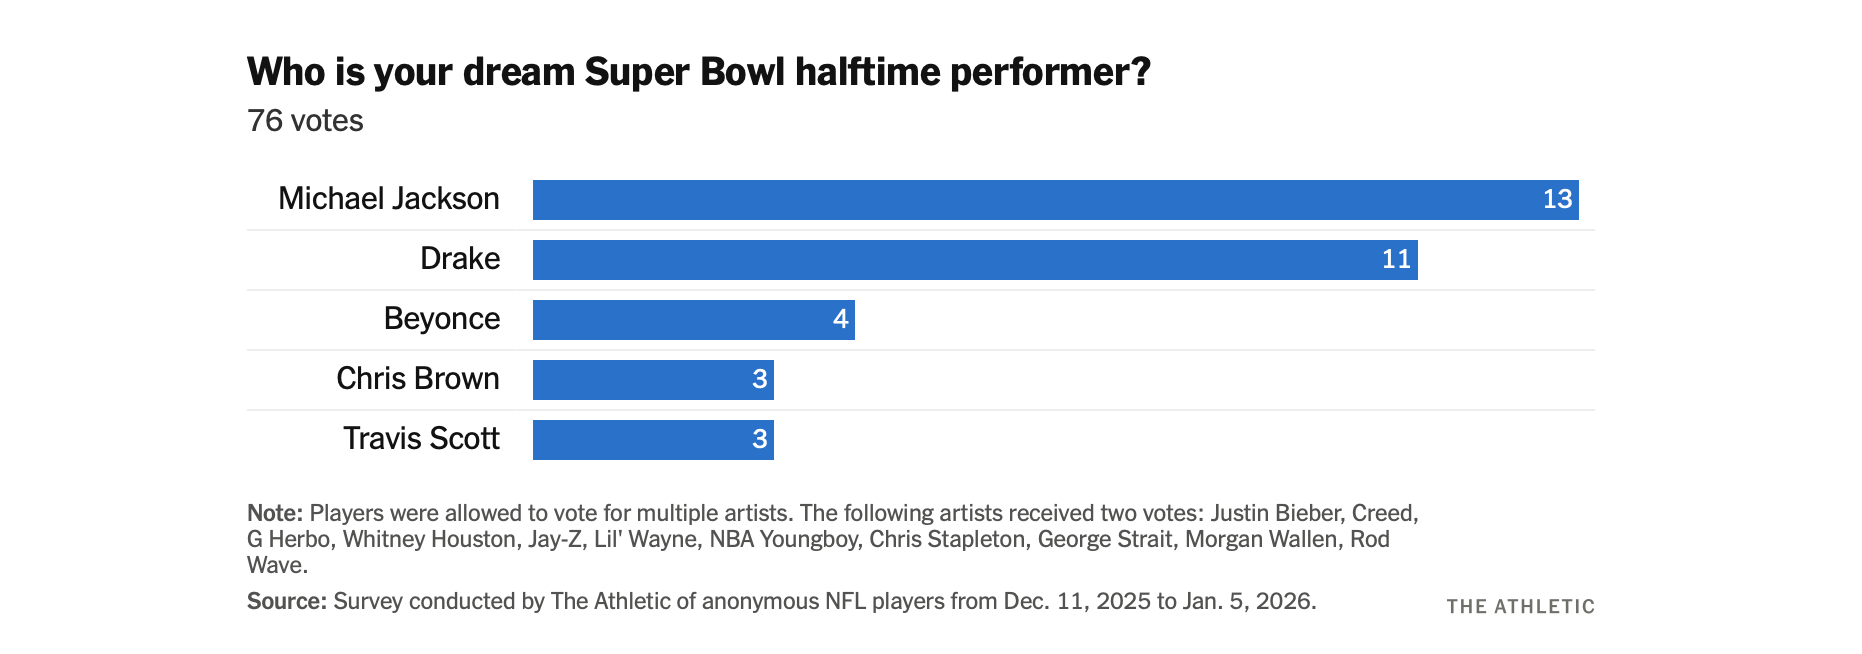Click the Travis Scott label

coord(421,439)
